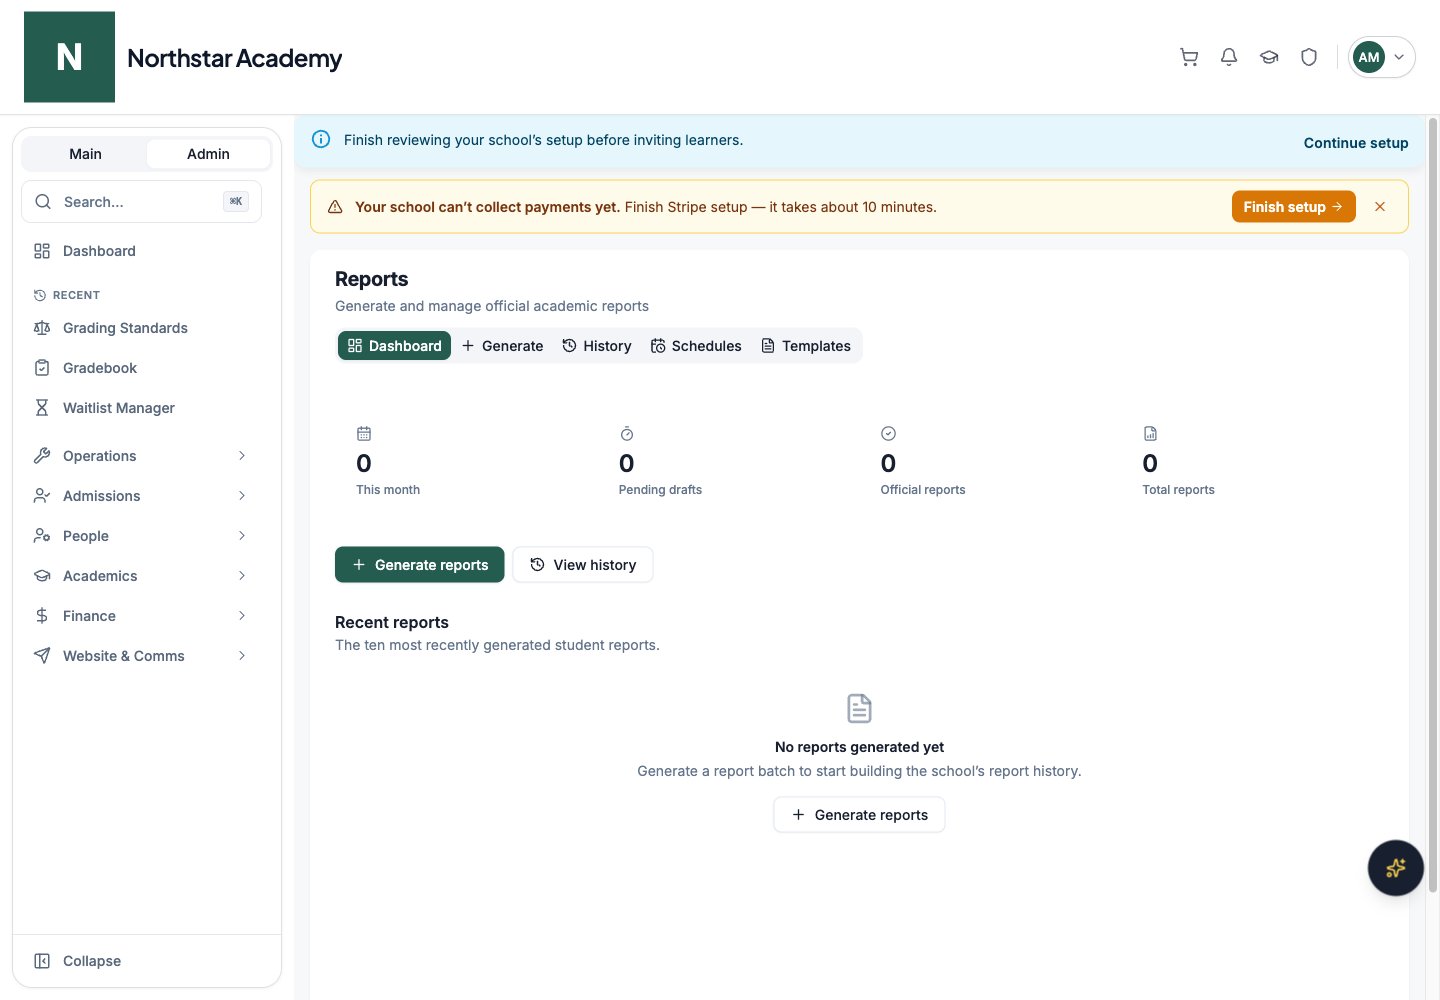Open the AM user account dropdown

pos(1381,57)
